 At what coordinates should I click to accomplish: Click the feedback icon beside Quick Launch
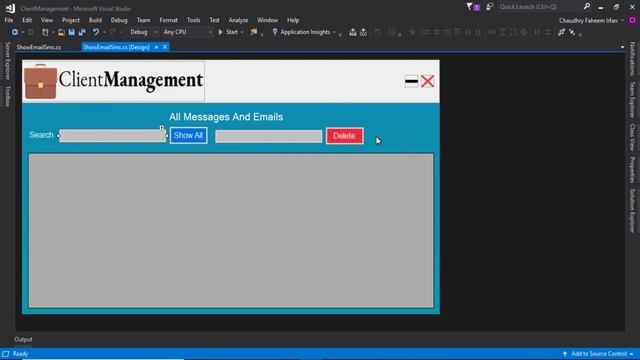pyautogui.click(x=489, y=7)
